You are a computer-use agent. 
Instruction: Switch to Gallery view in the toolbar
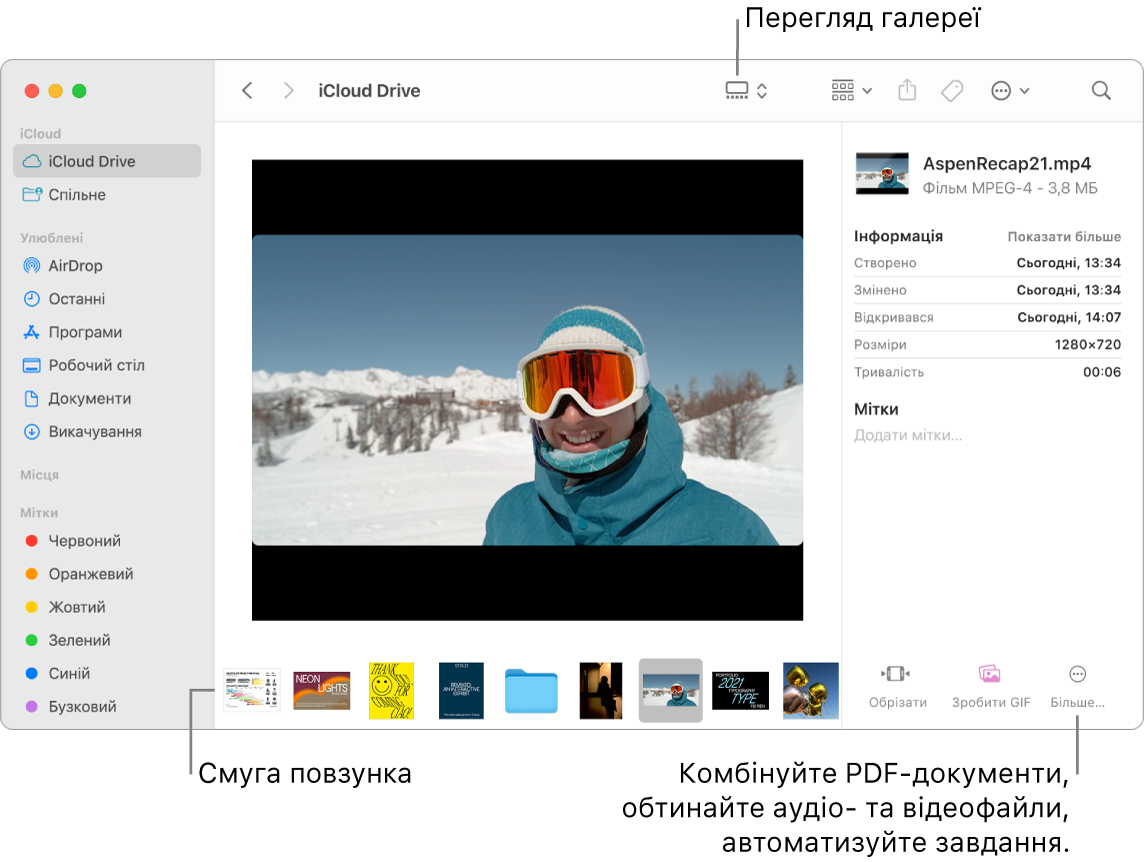click(x=738, y=90)
